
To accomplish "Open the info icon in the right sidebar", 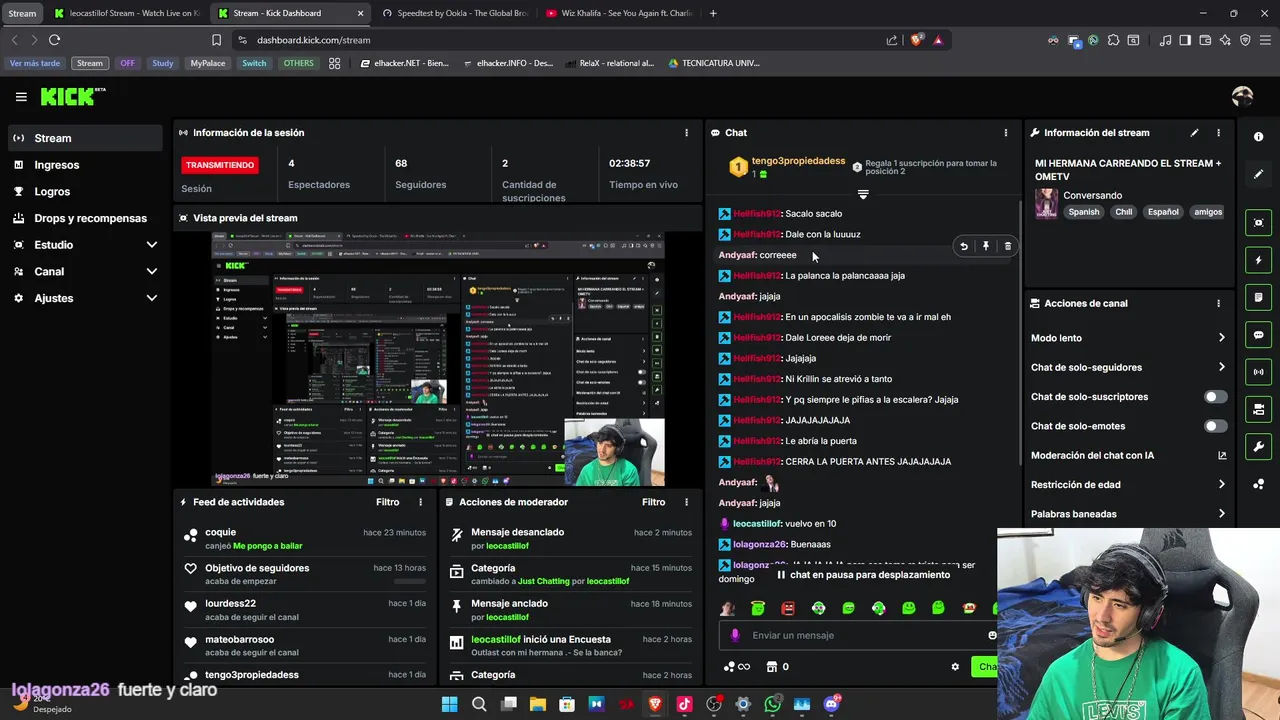I will [1258, 137].
